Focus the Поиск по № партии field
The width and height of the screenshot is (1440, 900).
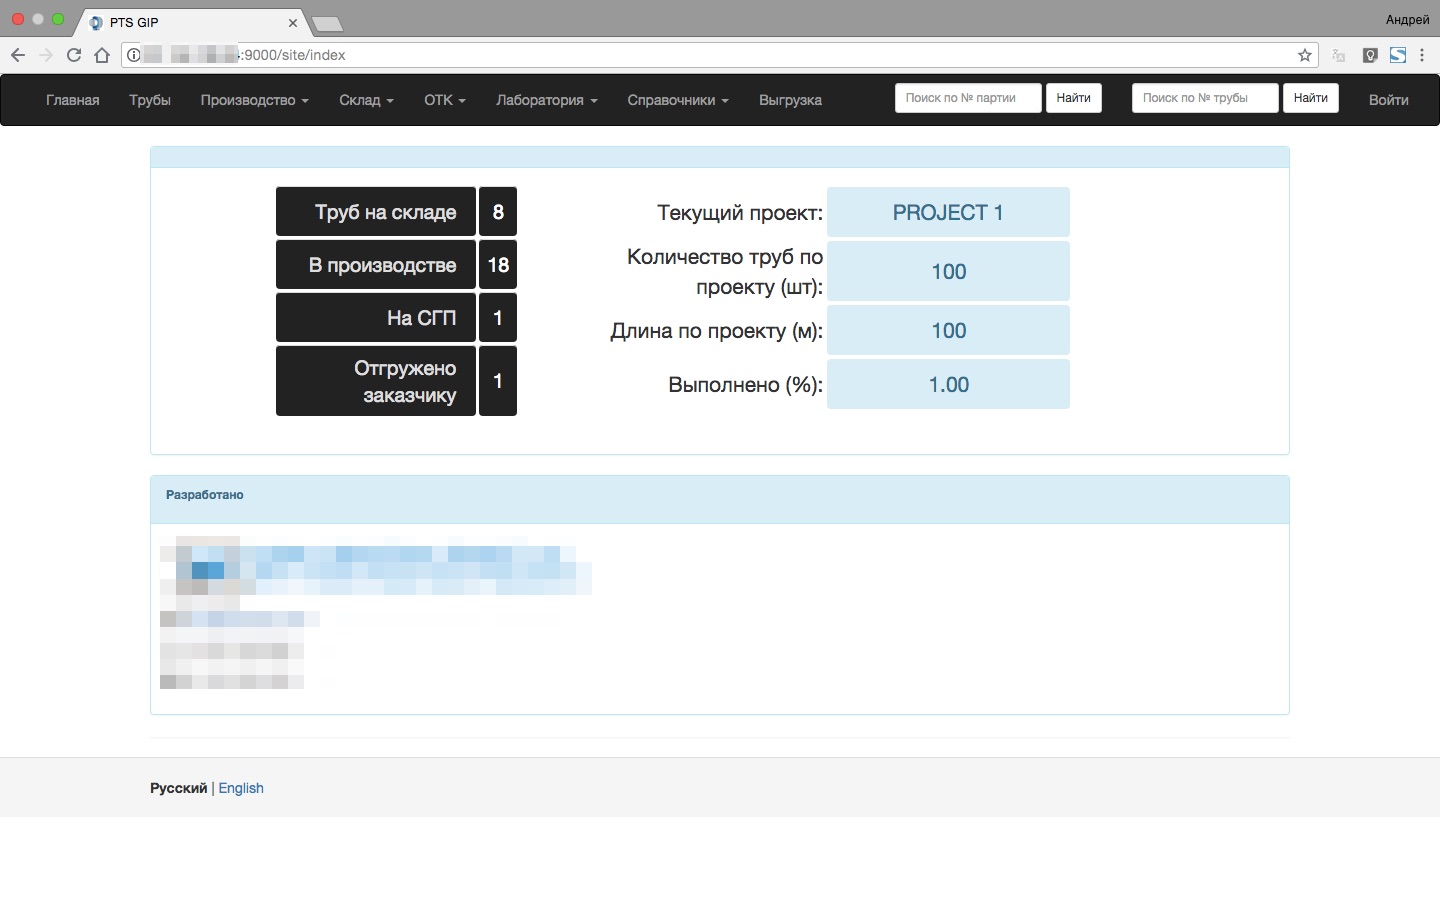[x=968, y=98]
